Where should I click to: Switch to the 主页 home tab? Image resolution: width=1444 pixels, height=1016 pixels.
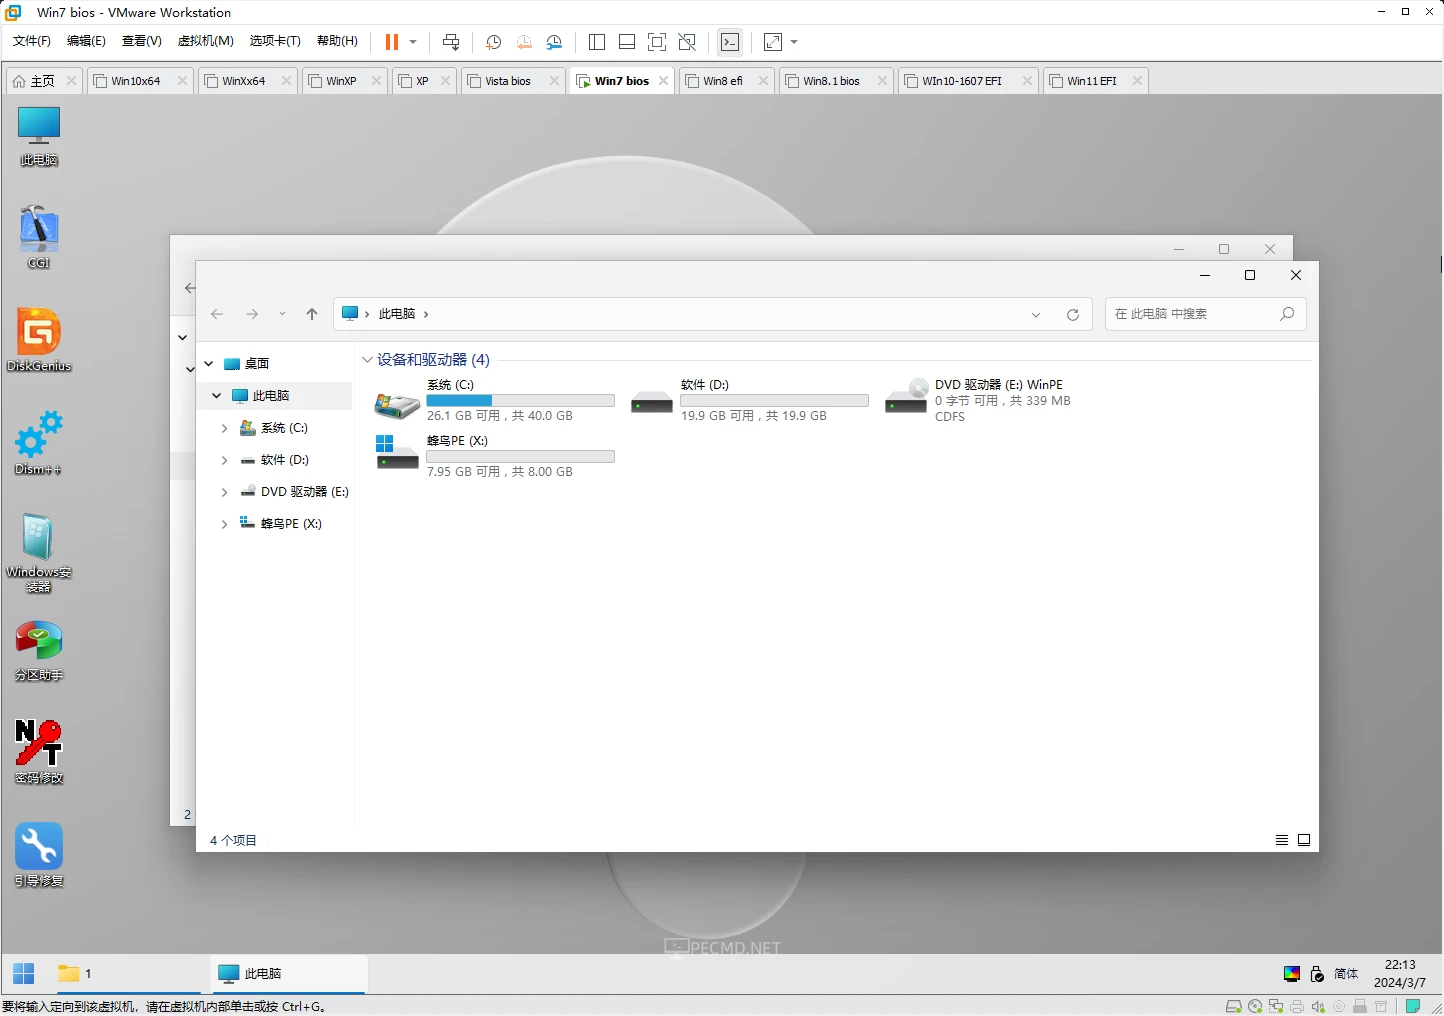click(x=43, y=81)
